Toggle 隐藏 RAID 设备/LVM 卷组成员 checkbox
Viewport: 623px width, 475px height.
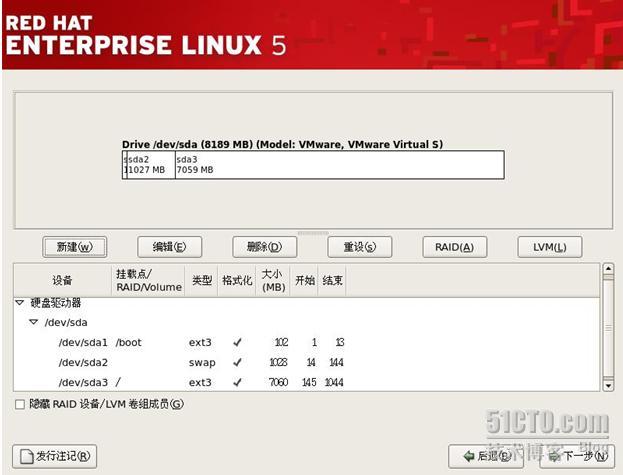coord(20,404)
